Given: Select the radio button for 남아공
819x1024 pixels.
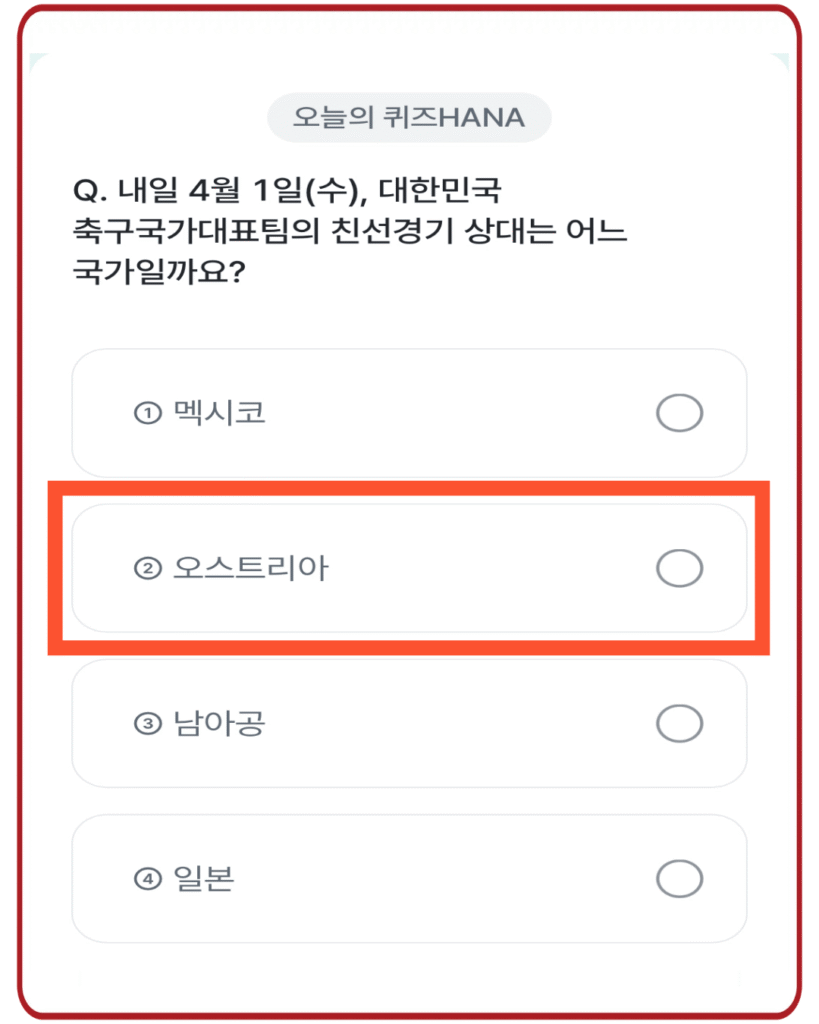Looking at the screenshot, I should pos(680,722).
